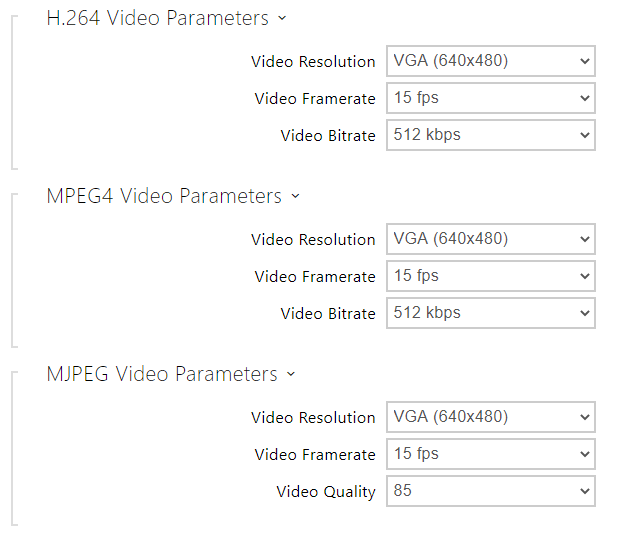
Task: Open H.264 Video Bitrate dropdown
Action: (x=490, y=135)
